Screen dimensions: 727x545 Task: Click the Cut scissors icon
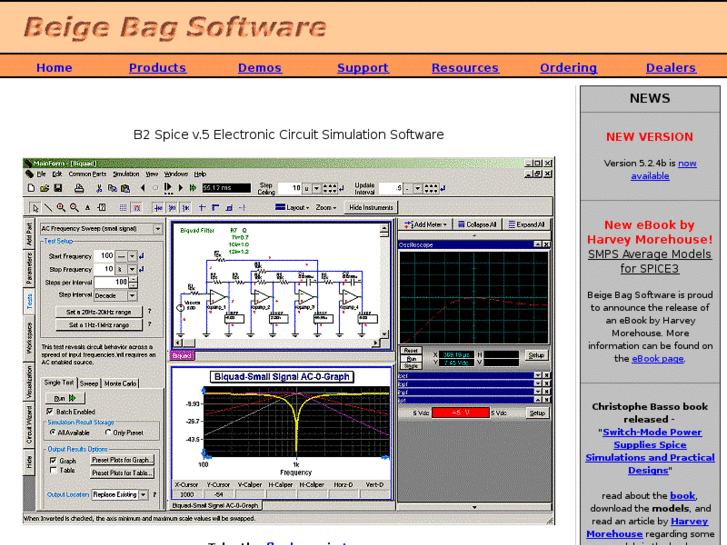[99, 188]
